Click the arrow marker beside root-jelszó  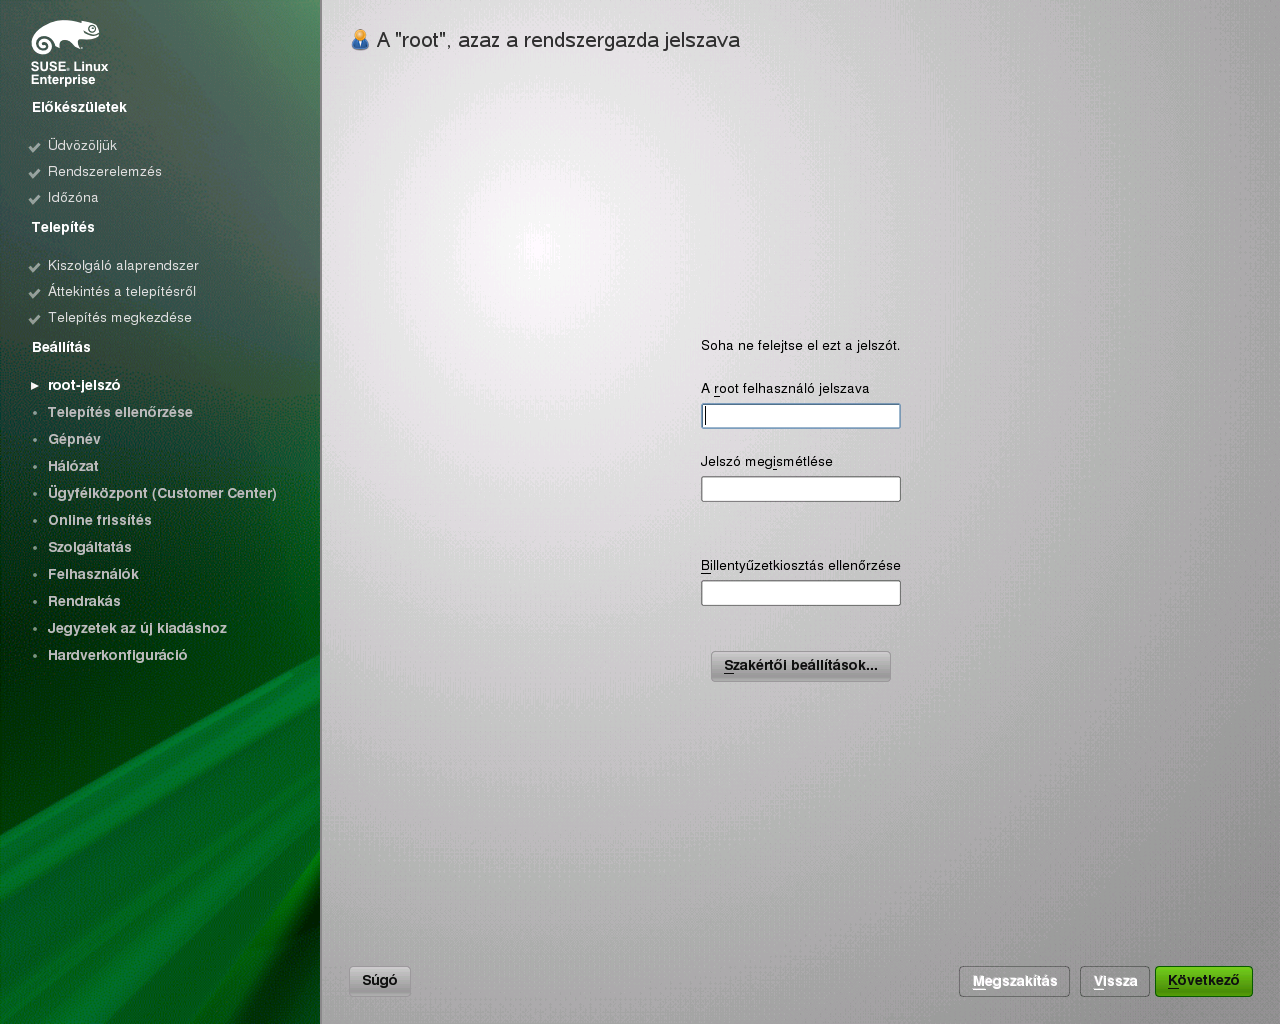point(35,385)
